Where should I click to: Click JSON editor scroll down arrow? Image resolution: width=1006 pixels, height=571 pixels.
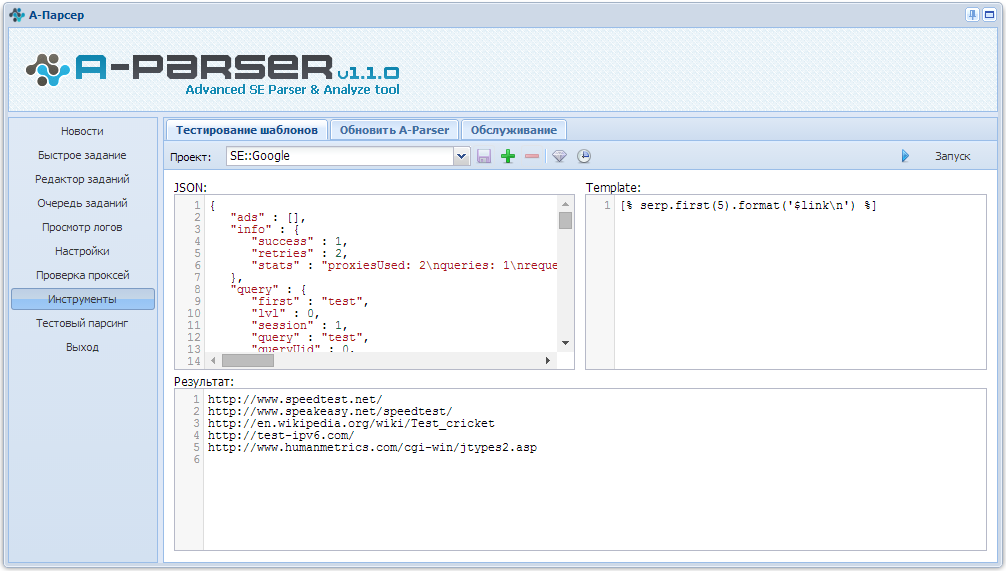(565, 343)
